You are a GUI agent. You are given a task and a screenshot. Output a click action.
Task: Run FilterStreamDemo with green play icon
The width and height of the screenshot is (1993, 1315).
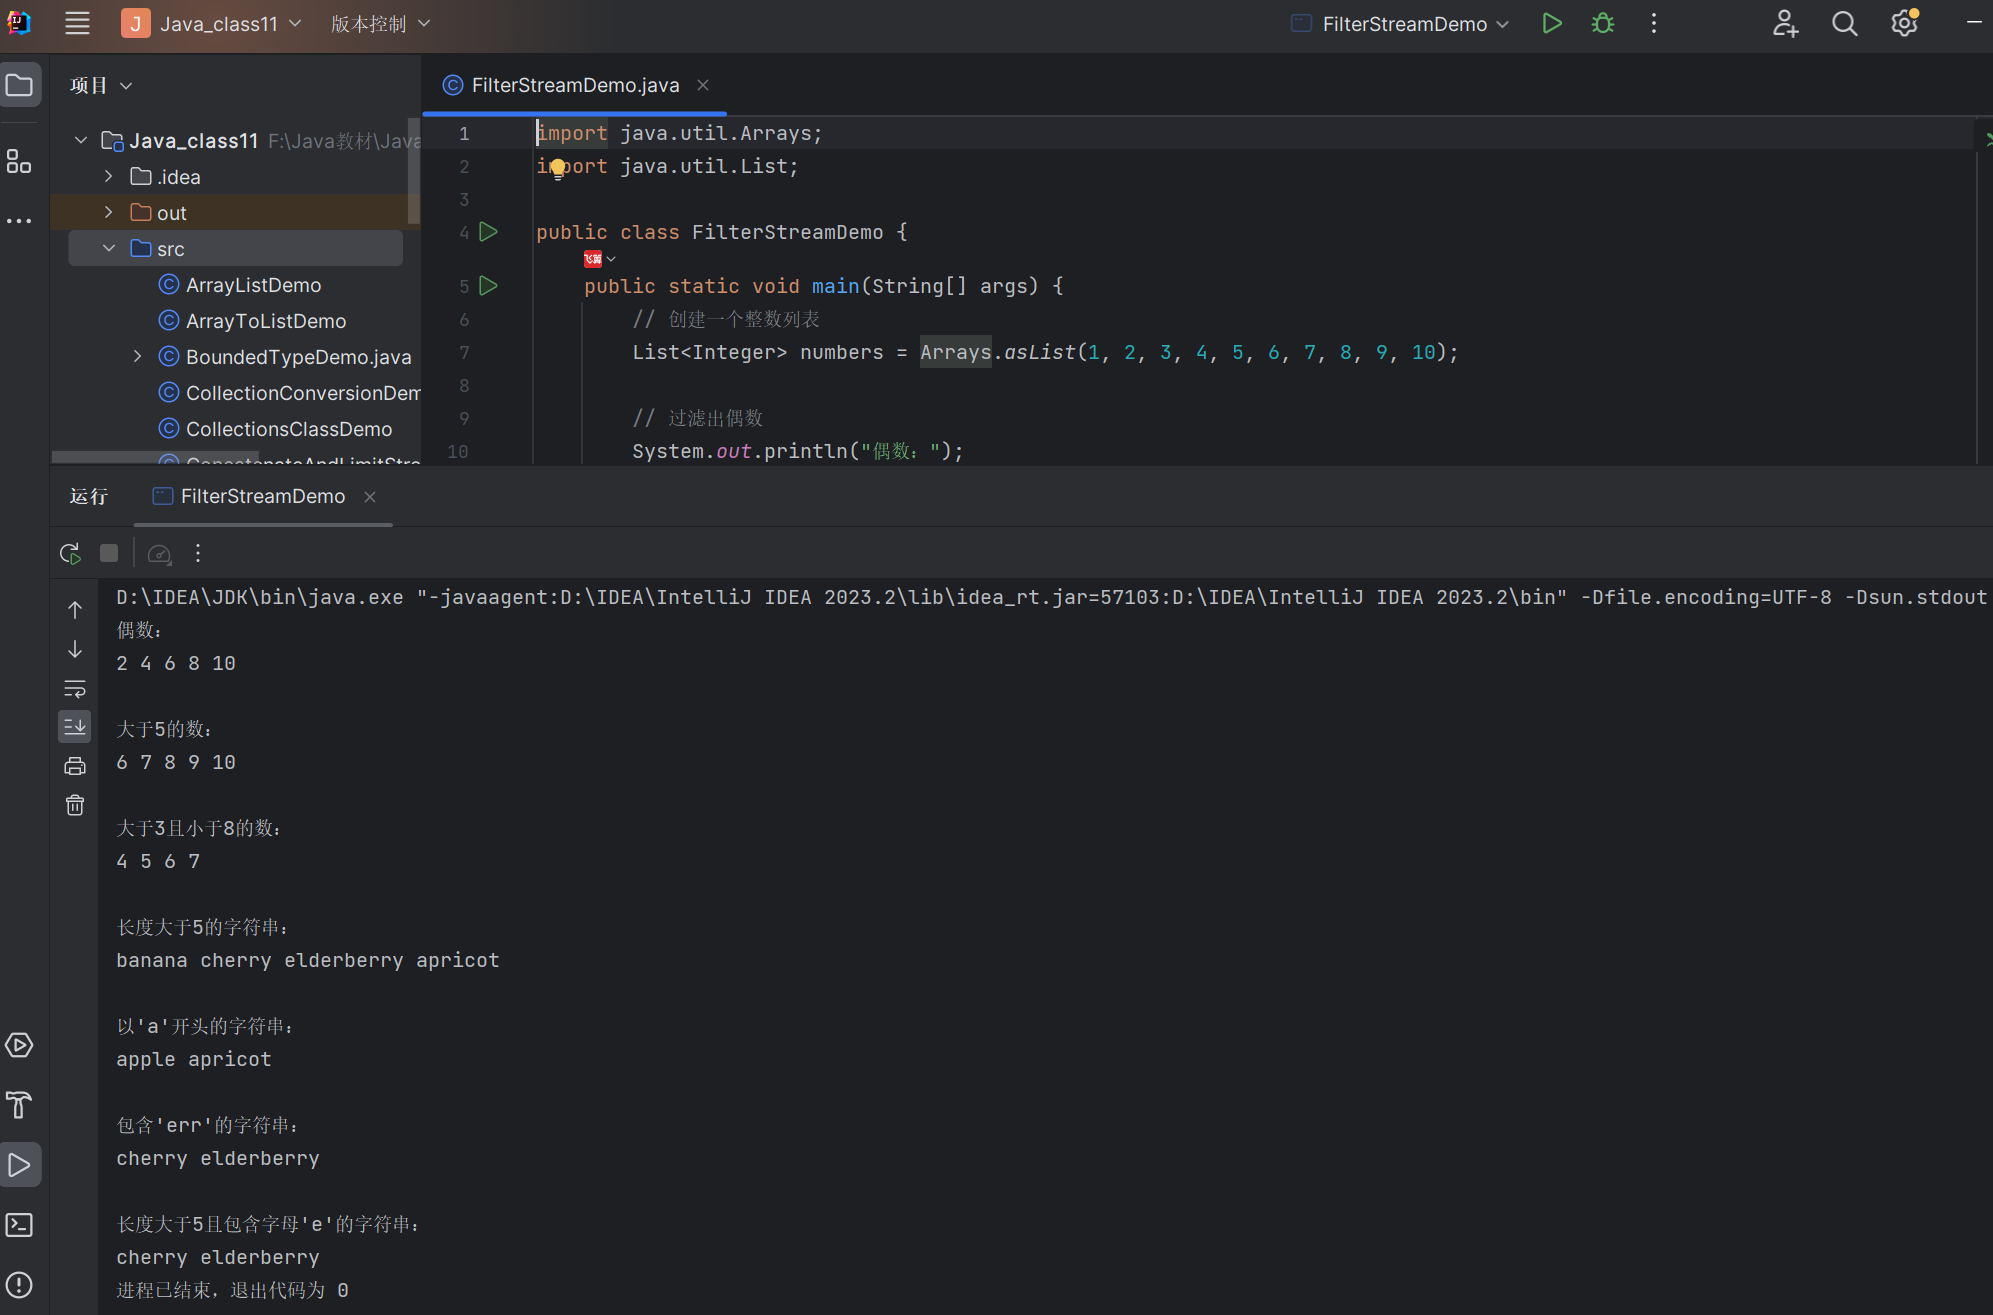tap(1551, 24)
